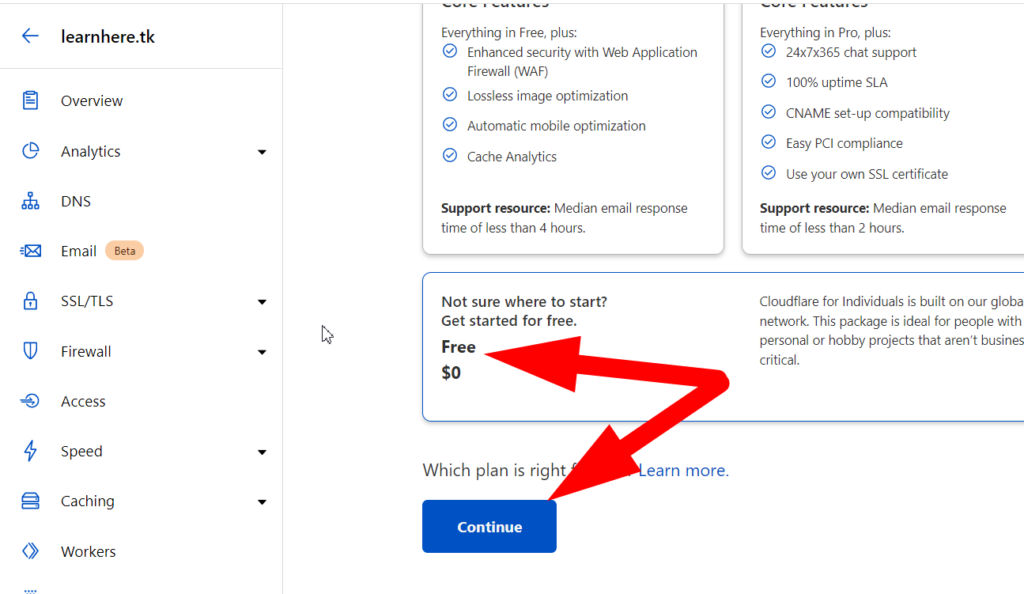Expand the Caching submenu arrow
The height and width of the screenshot is (594, 1024).
tap(262, 502)
